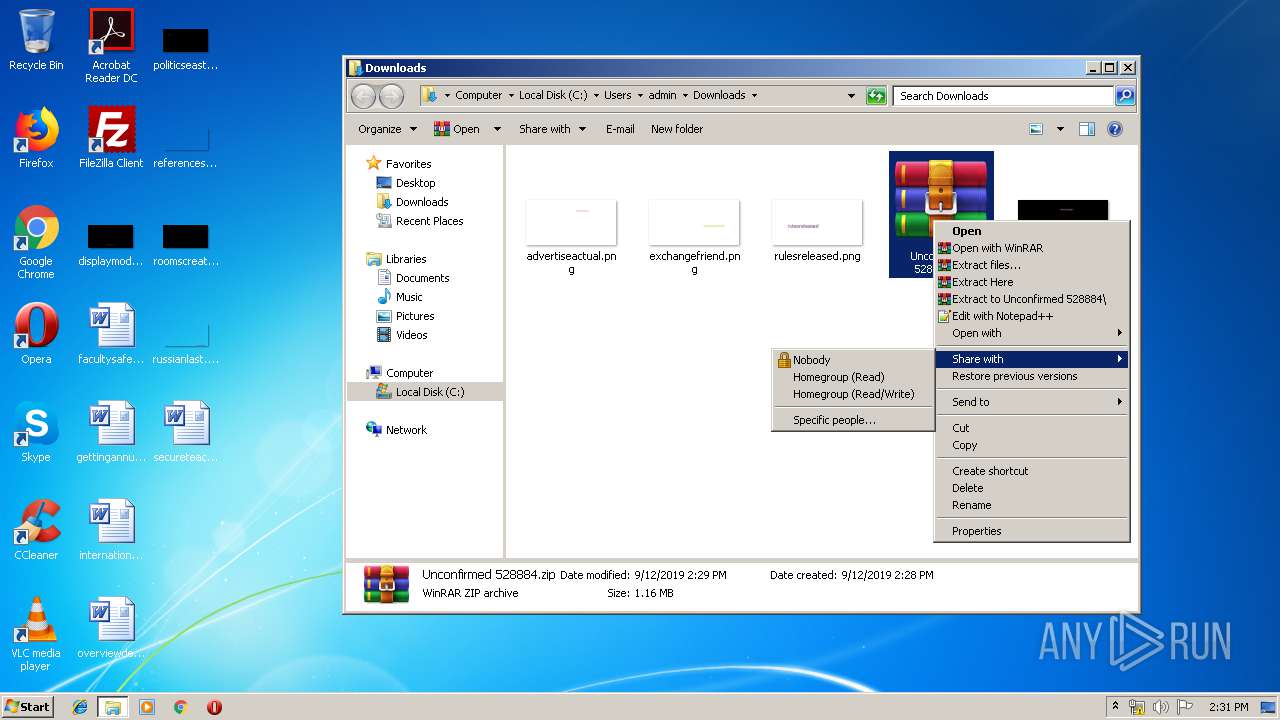Select the secureteac Word document icon
Screen dimensions: 1280x720
[186, 432]
